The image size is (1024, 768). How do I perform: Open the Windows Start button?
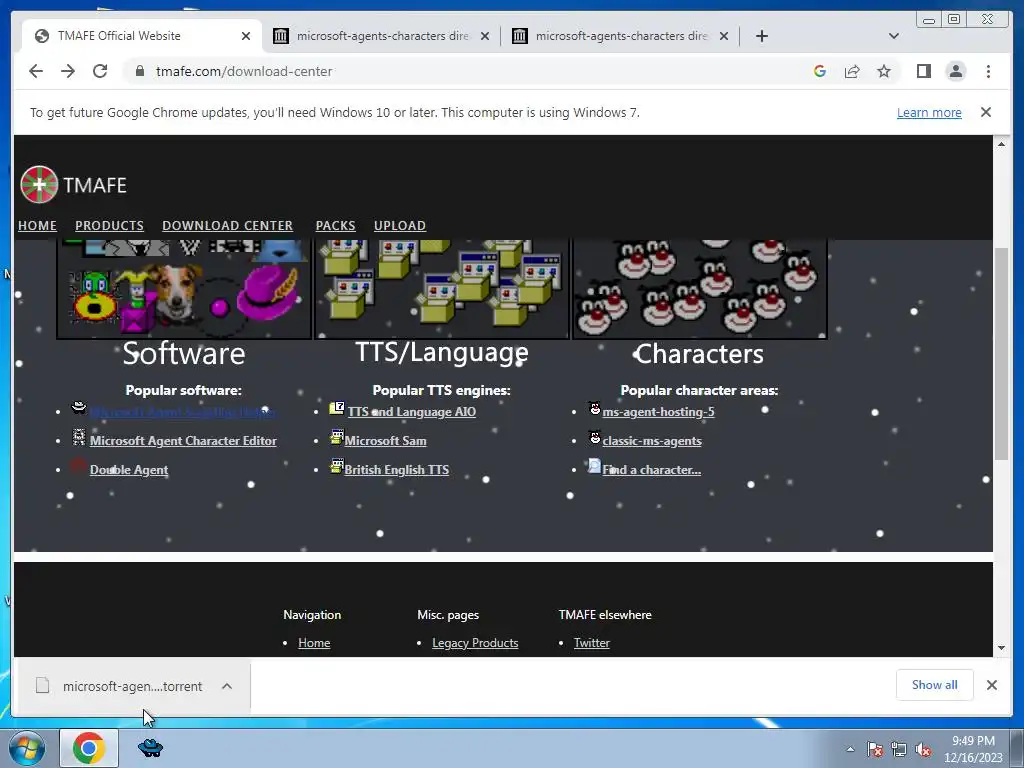pos(27,748)
